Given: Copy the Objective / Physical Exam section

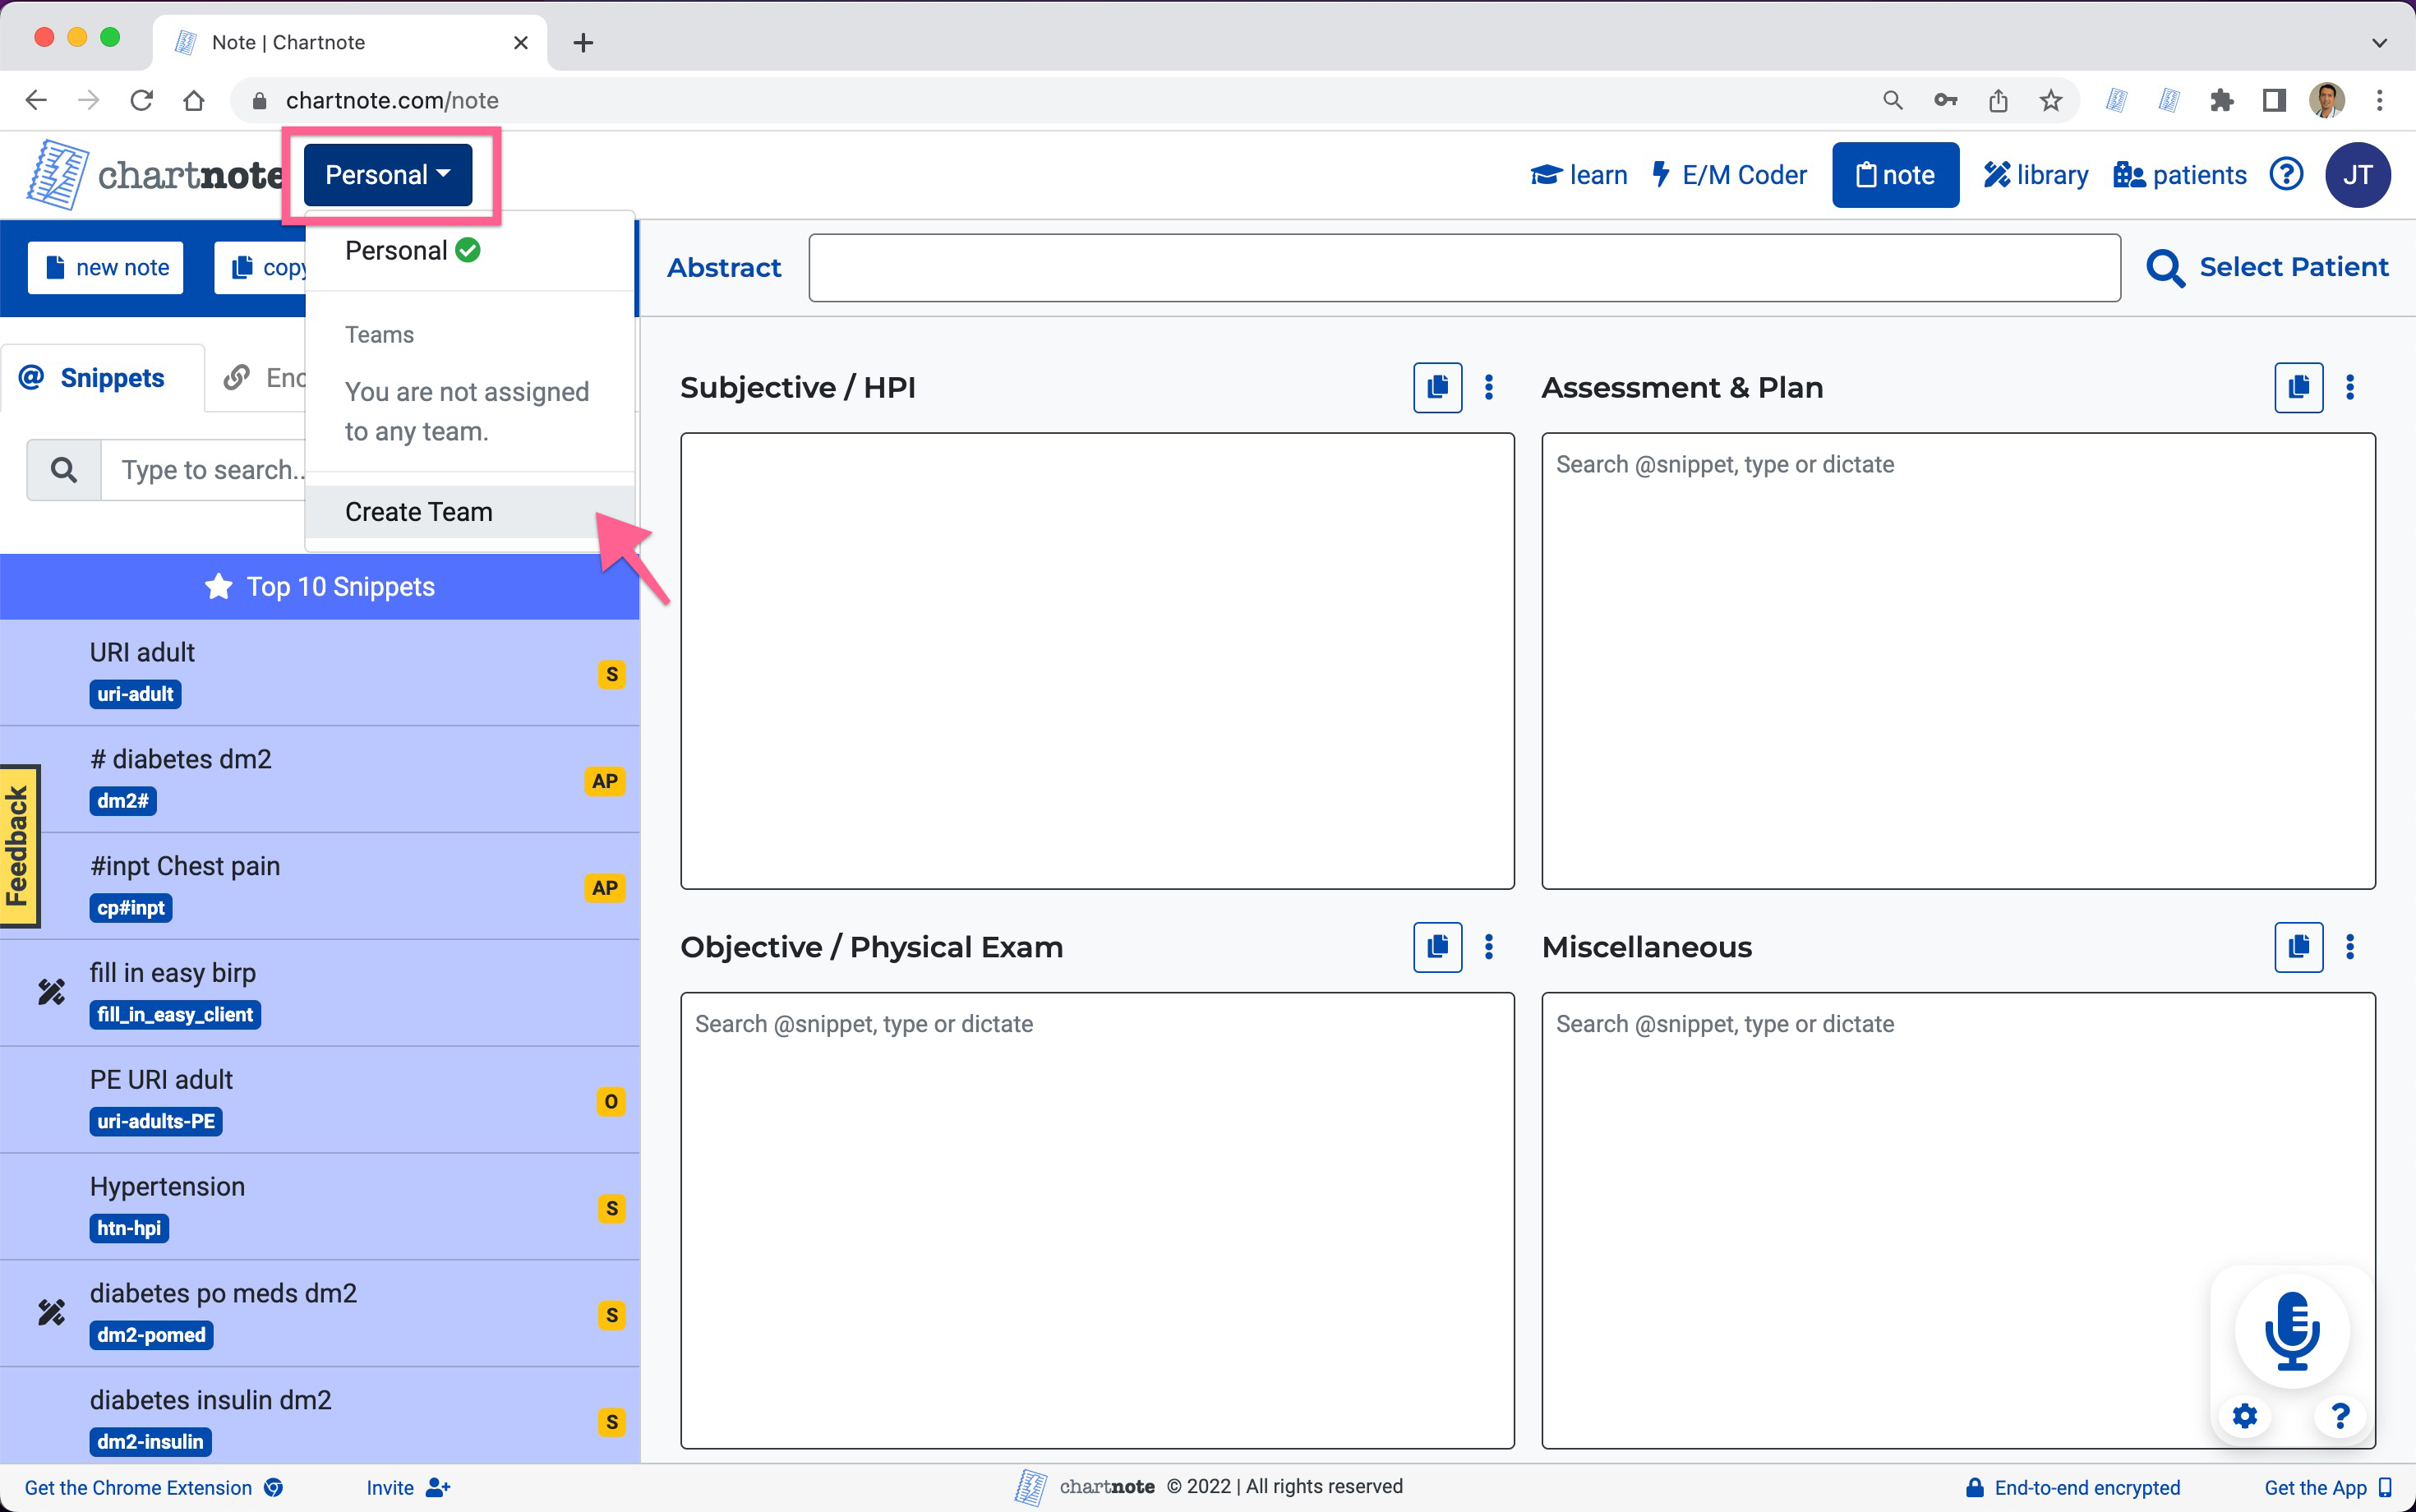Looking at the screenshot, I should (x=1437, y=946).
